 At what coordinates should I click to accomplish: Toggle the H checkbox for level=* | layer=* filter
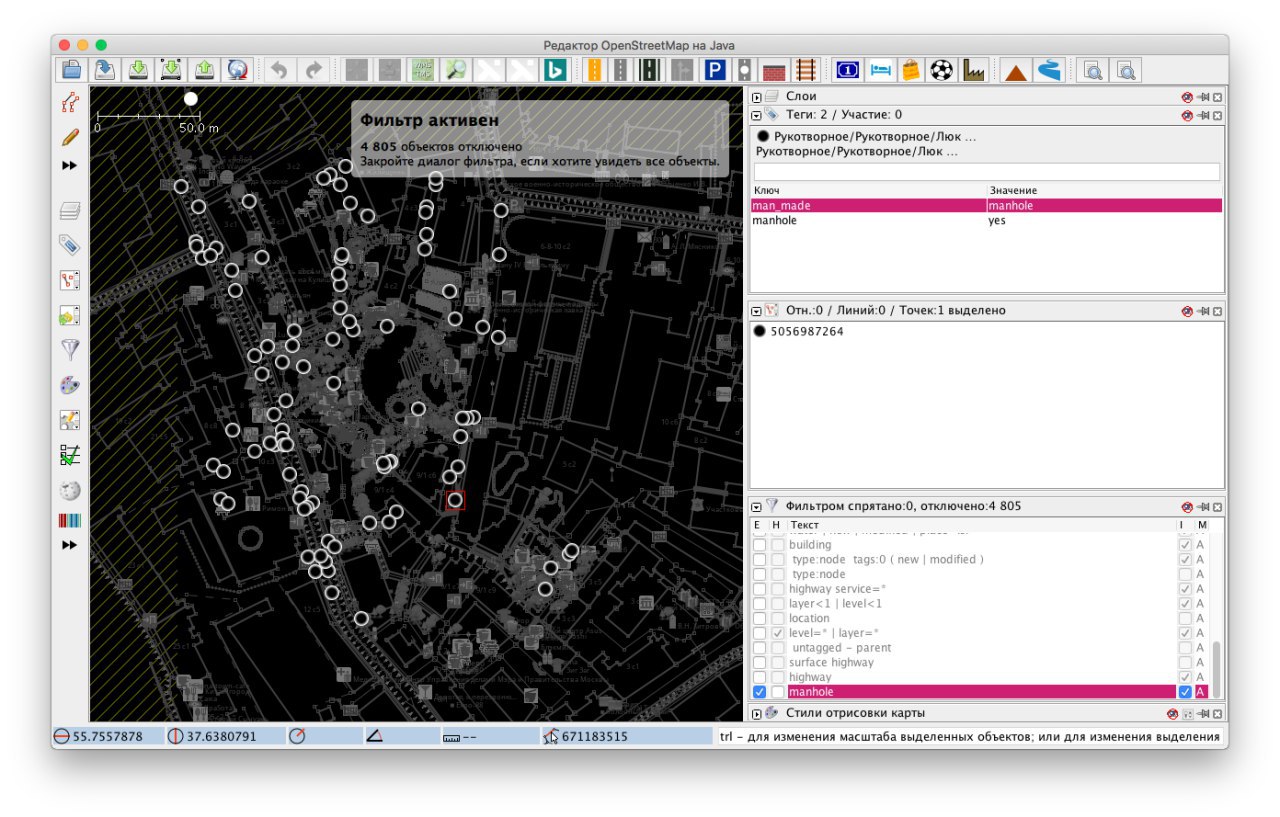(777, 633)
